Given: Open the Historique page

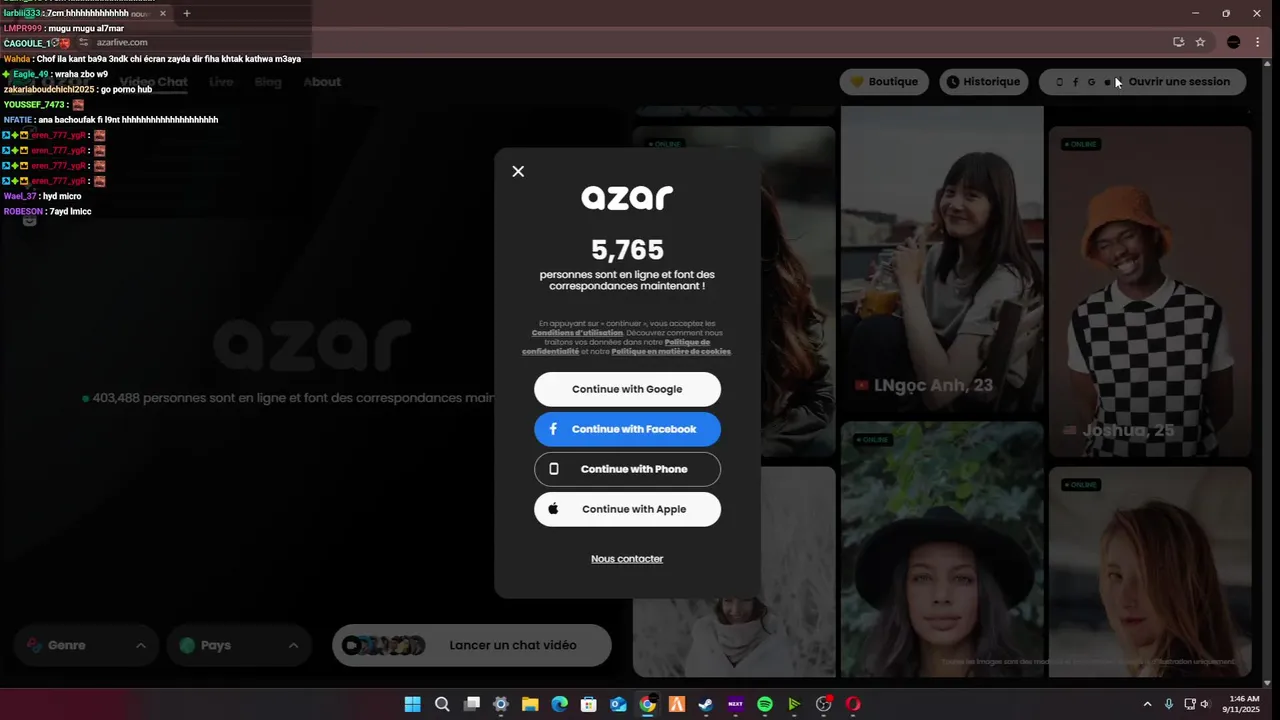Looking at the screenshot, I should (984, 82).
